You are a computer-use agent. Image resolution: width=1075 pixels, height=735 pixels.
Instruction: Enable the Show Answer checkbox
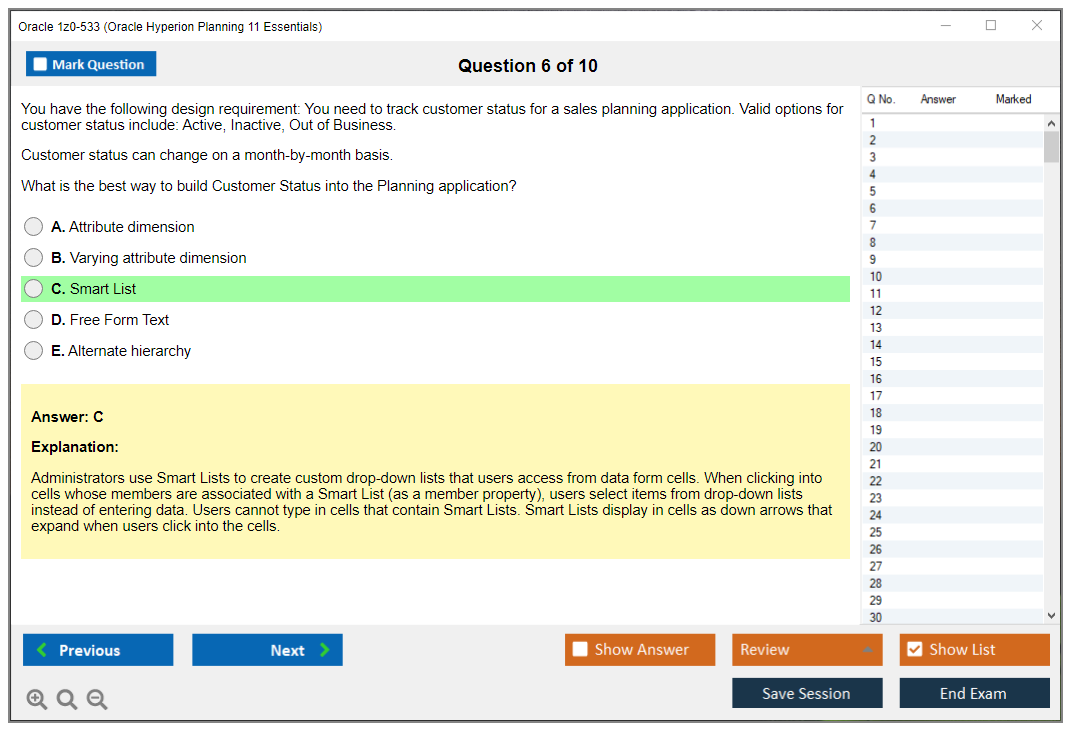click(580, 650)
